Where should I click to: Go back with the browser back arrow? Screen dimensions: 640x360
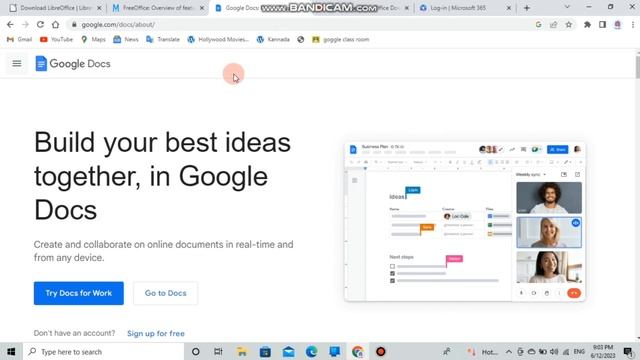(x=10, y=24)
